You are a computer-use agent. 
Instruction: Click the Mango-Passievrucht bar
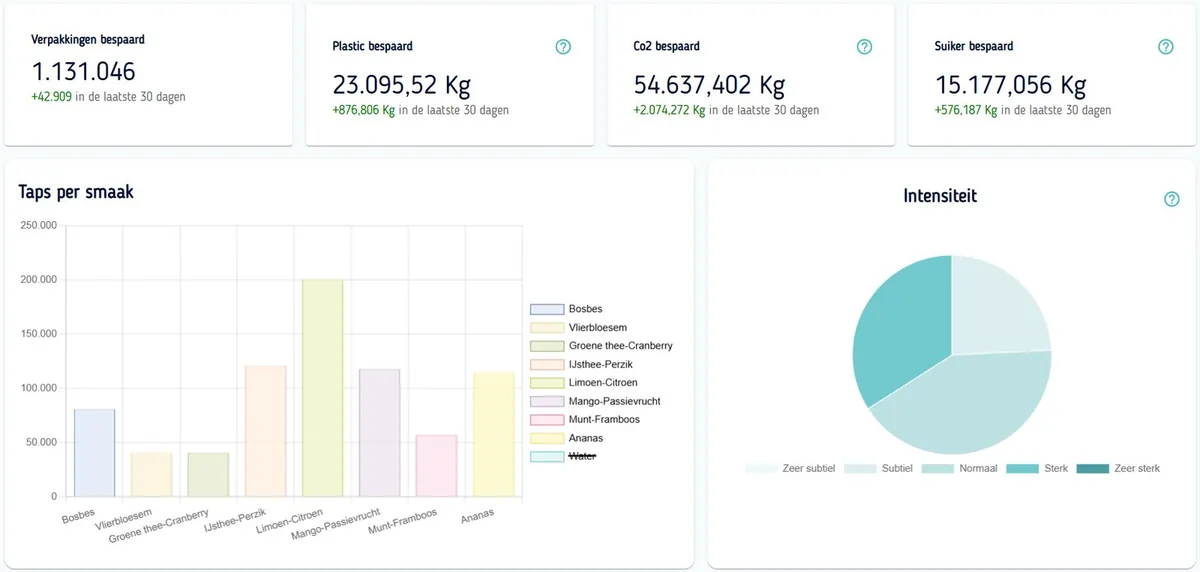point(380,433)
